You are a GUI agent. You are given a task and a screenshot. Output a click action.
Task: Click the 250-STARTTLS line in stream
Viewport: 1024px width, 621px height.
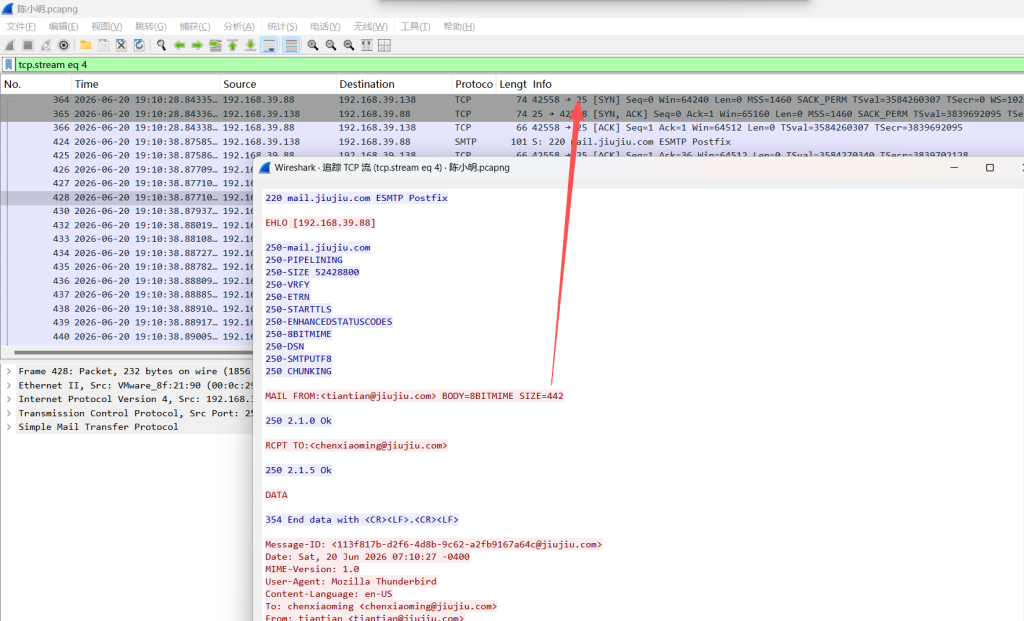click(x=298, y=309)
